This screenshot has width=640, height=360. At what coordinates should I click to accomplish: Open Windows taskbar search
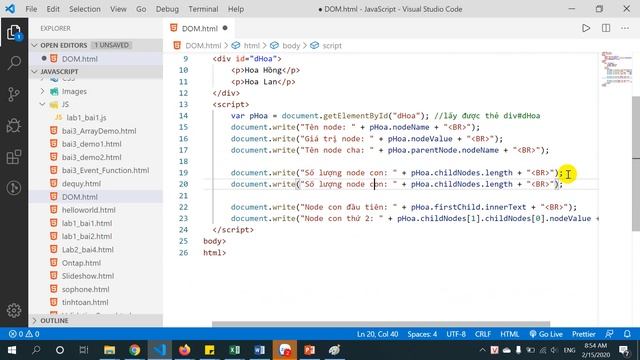tap(36, 350)
